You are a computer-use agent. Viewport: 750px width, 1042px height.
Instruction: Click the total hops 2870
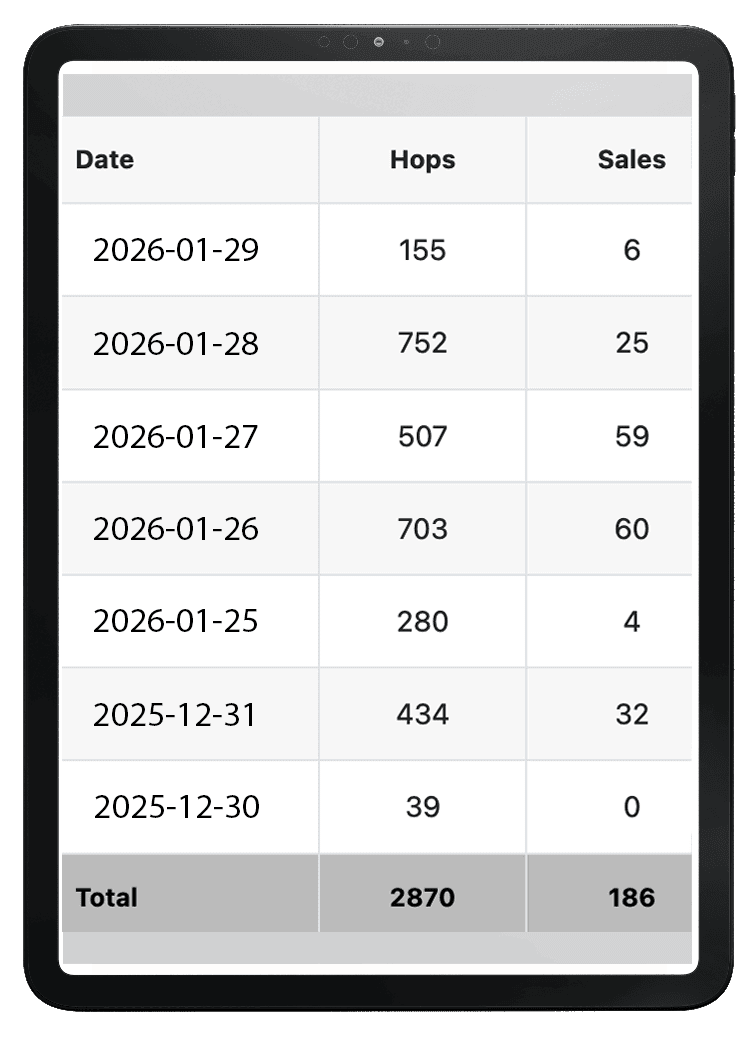coord(422,897)
